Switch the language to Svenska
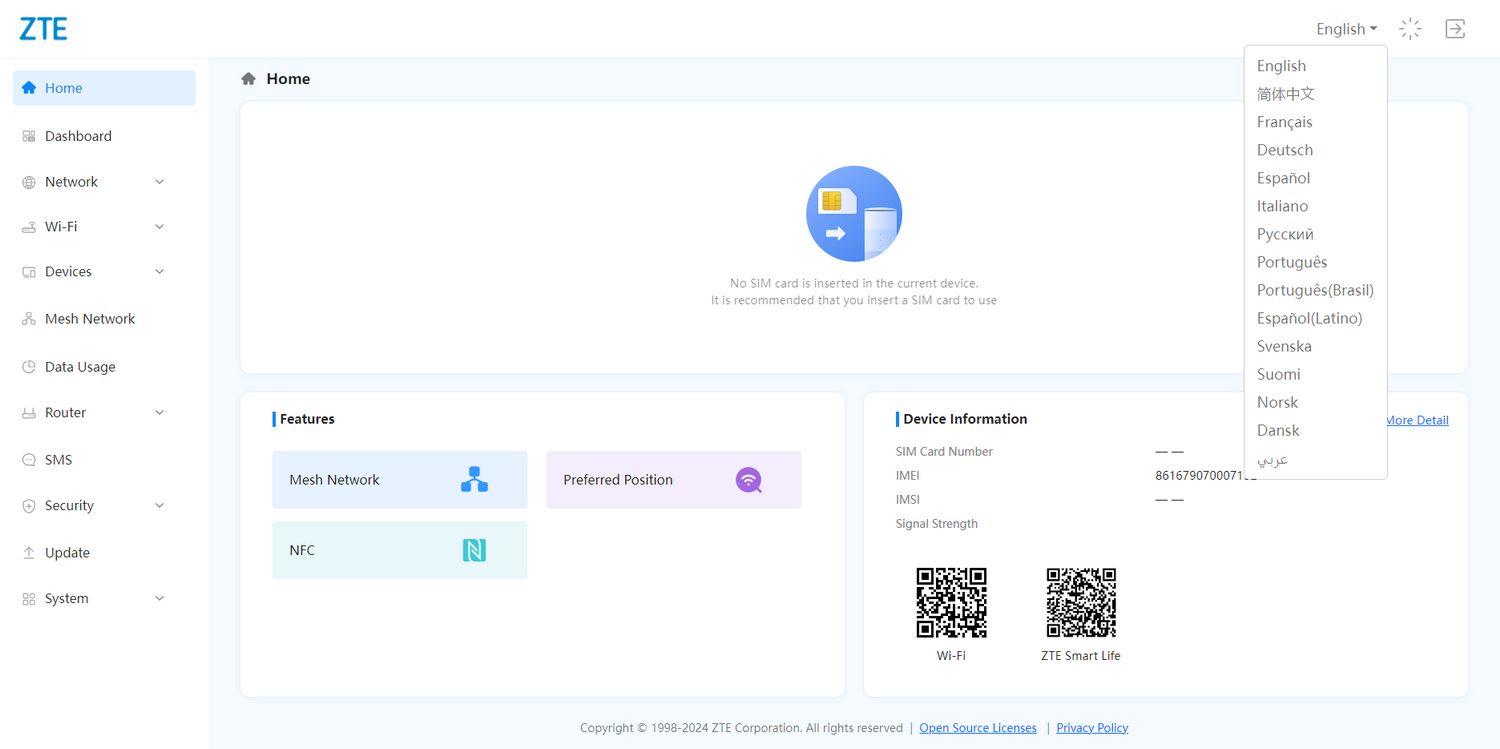 coord(1284,346)
